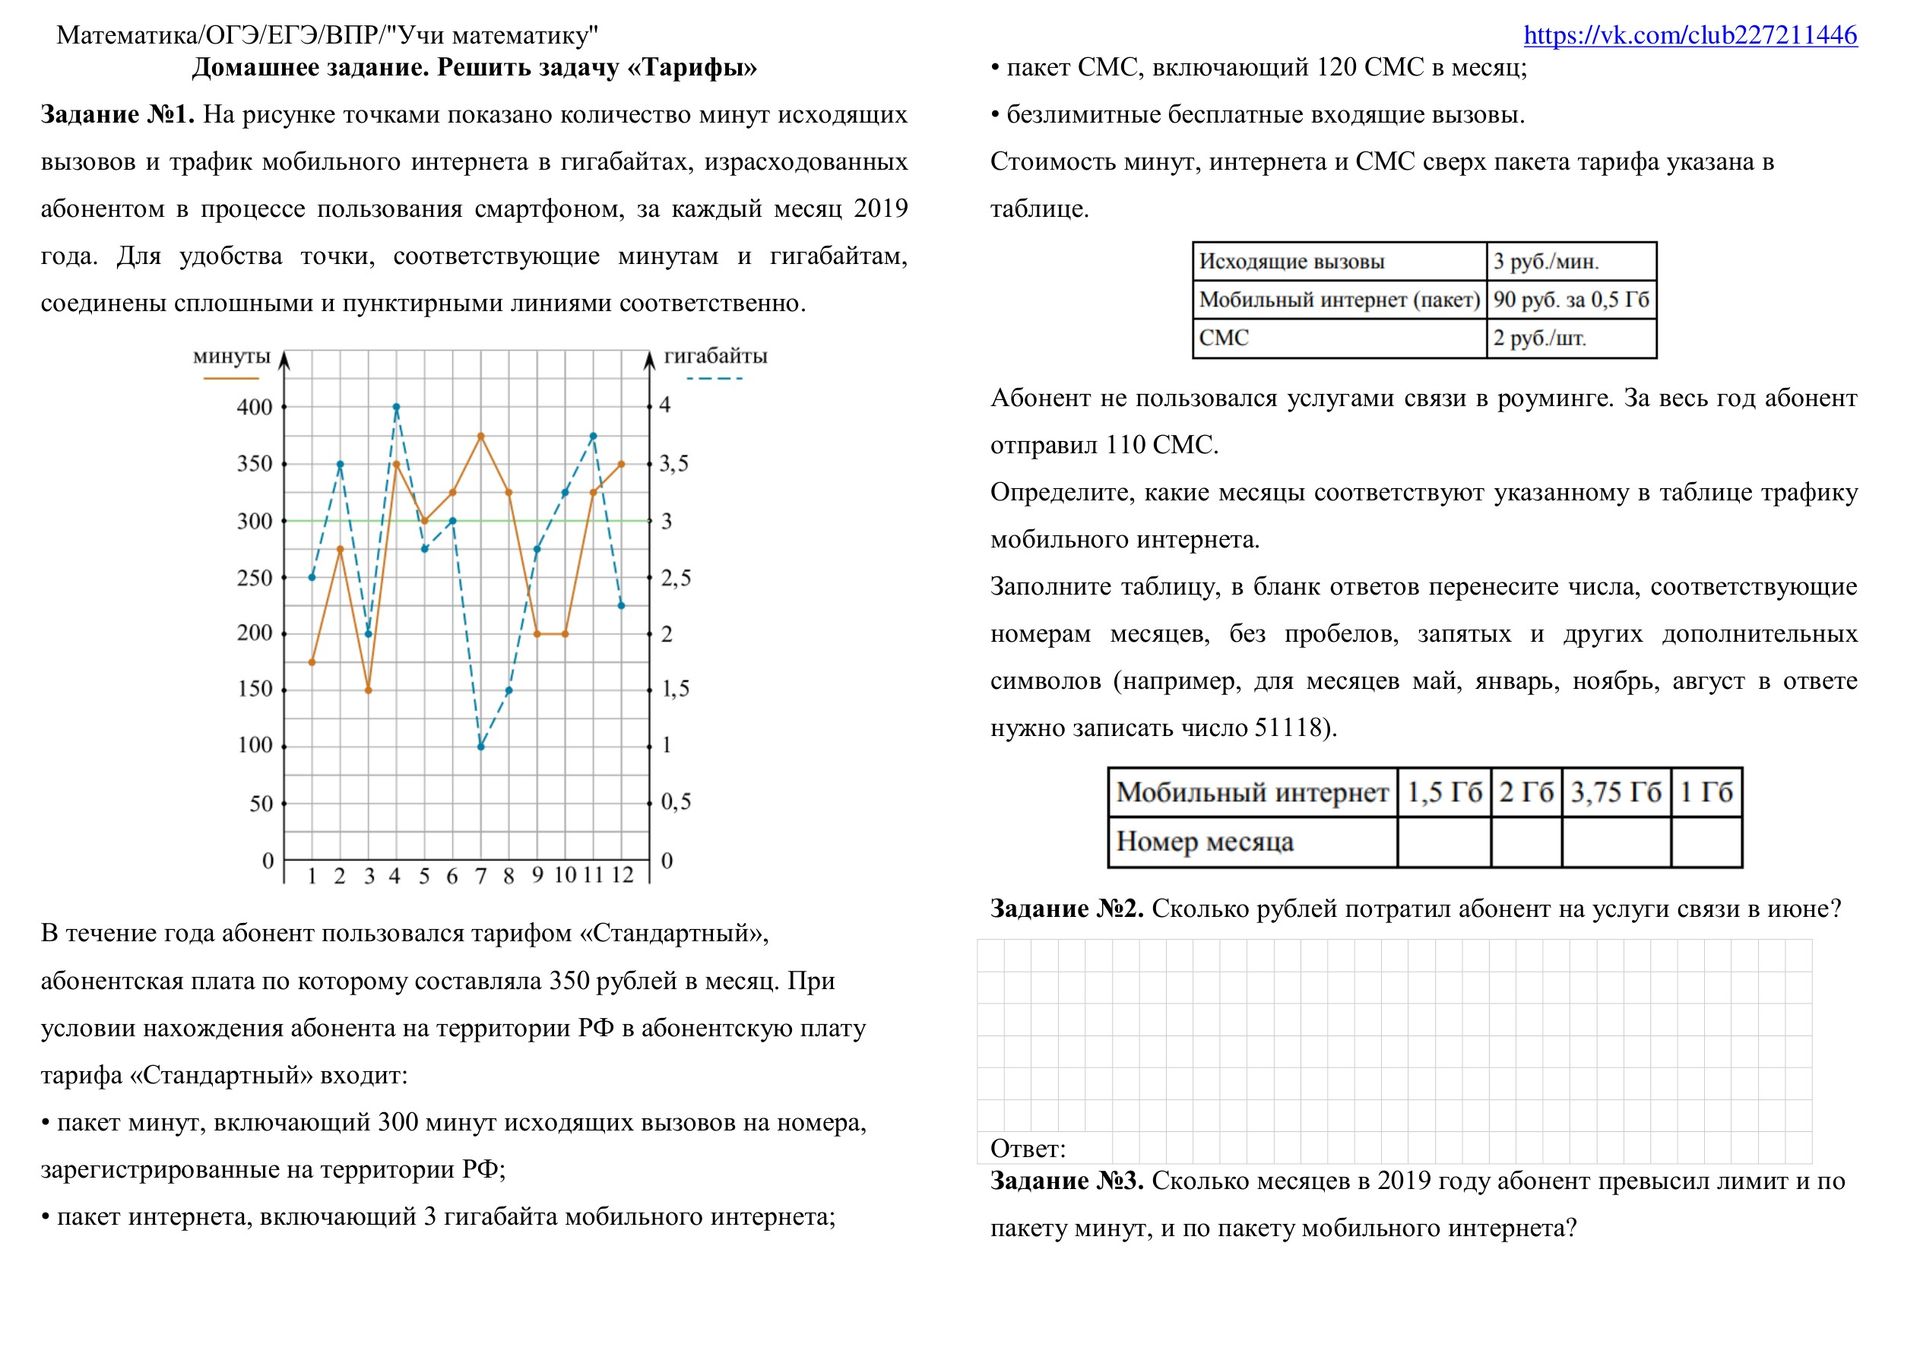Image resolution: width=1920 pixels, height=1358 pixels.
Task: Click the "Задание №3." heading
Action: [1067, 1180]
